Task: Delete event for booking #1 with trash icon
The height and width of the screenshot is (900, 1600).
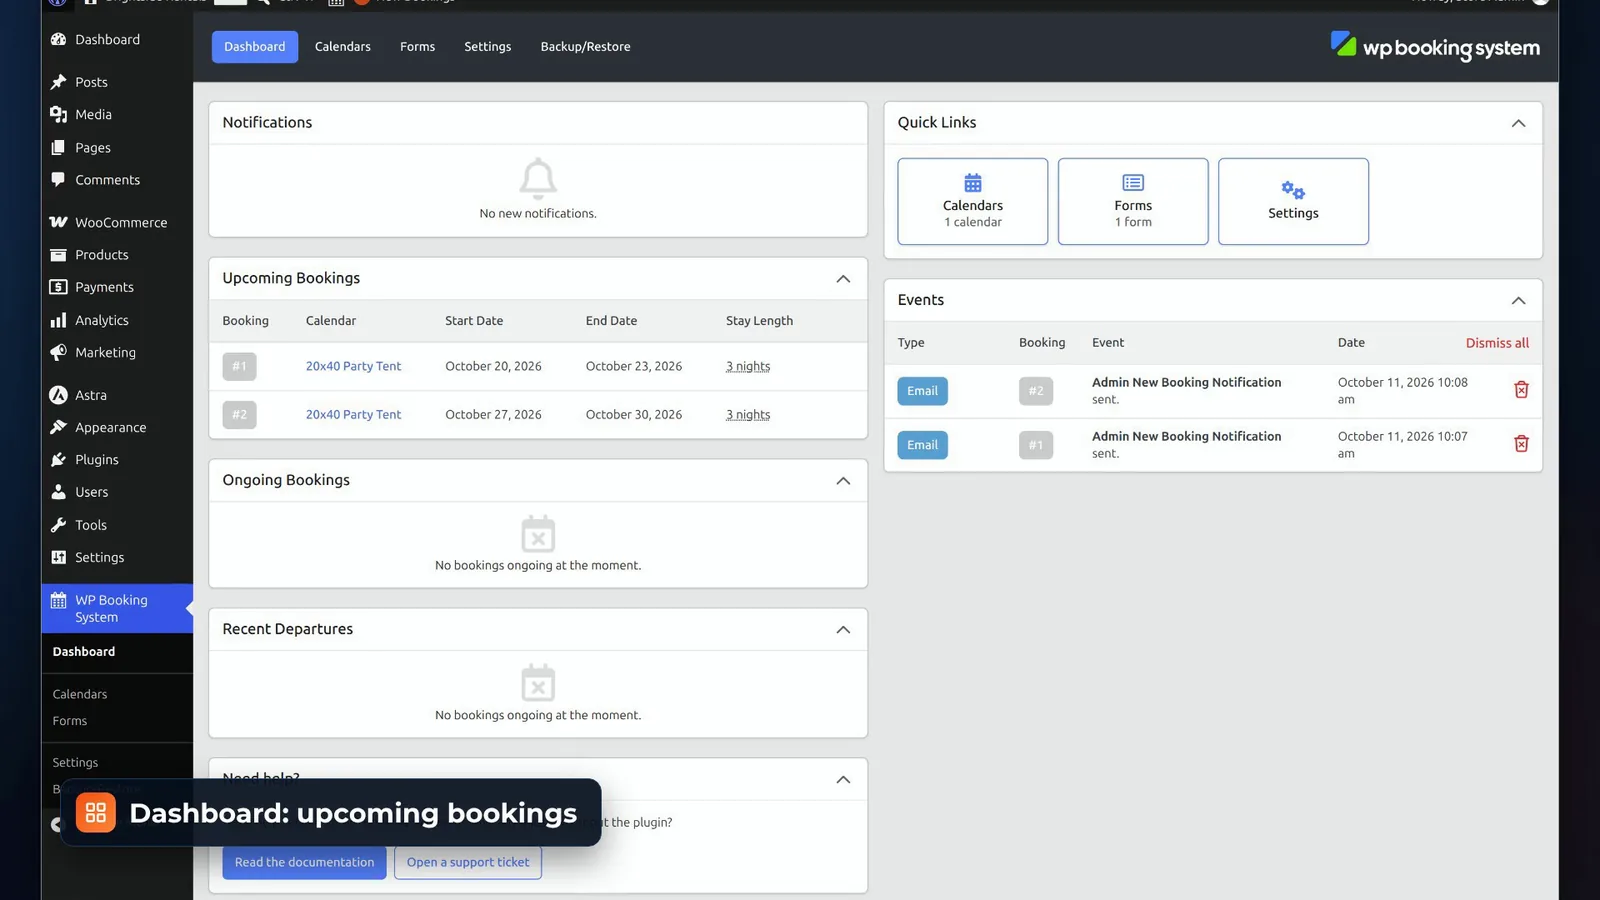Action: [1521, 444]
